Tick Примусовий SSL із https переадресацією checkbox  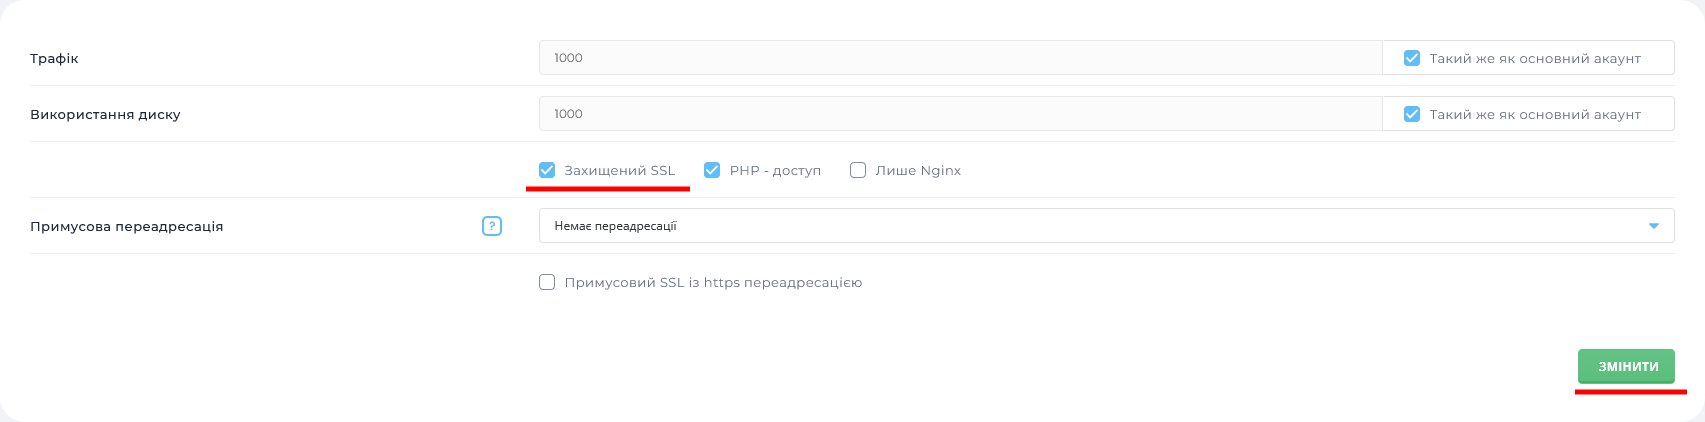click(547, 282)
